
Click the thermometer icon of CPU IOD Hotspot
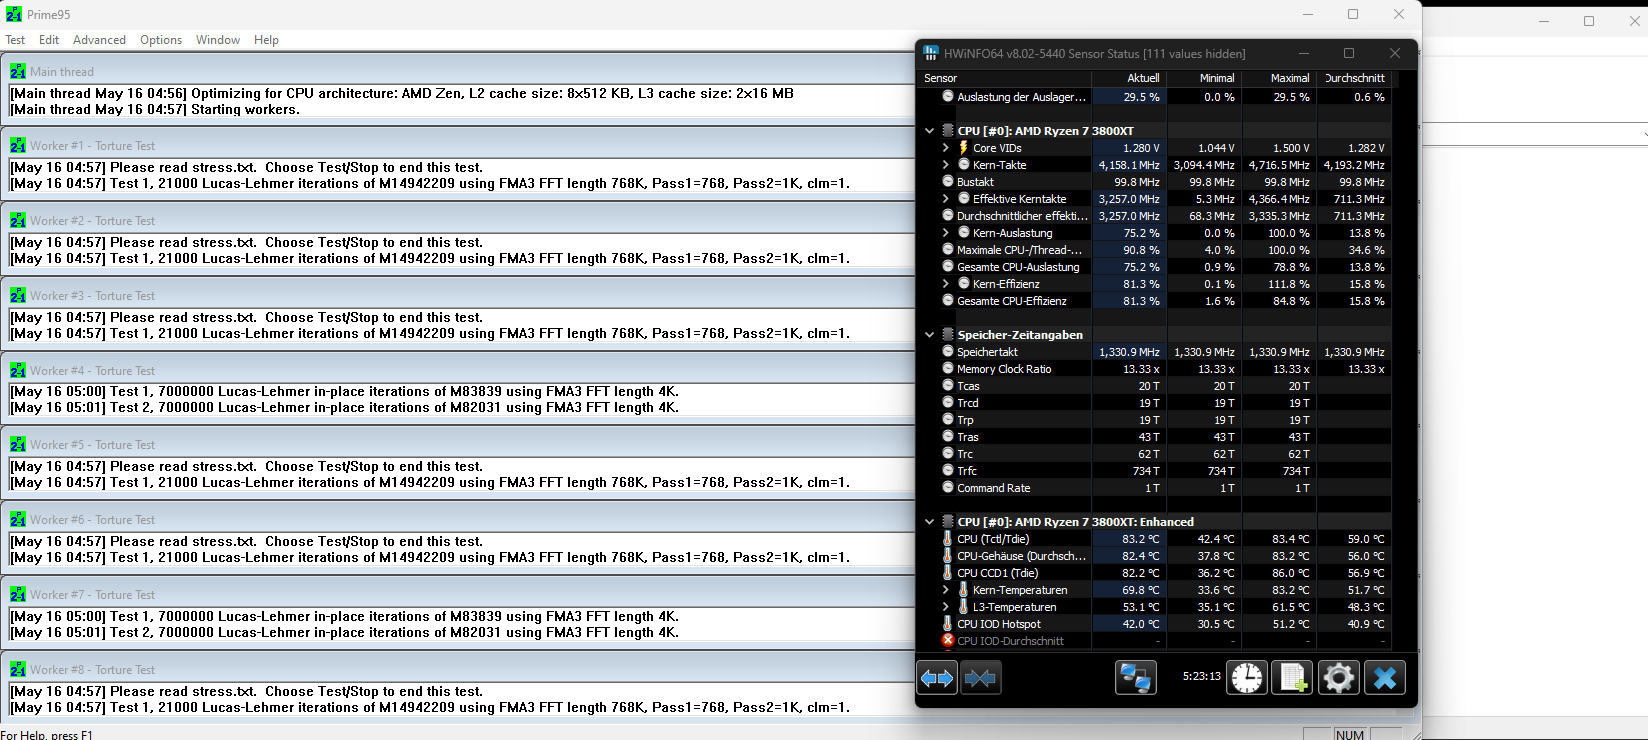(x=948, y=623)
